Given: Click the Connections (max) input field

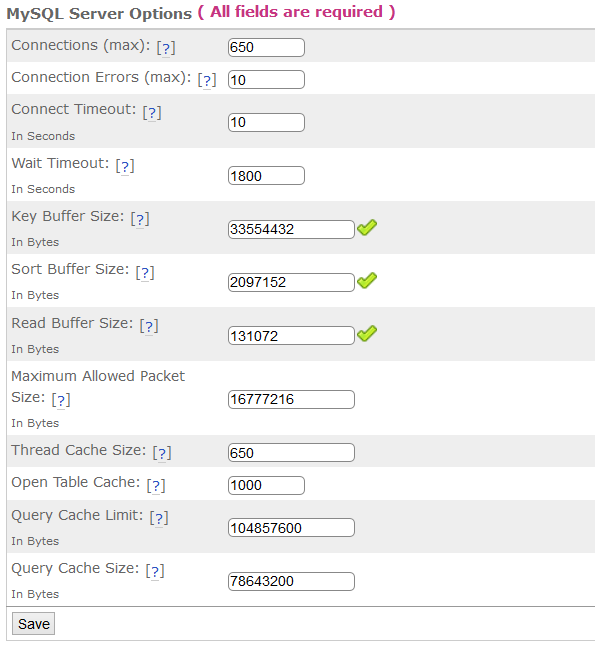Looking at the screenshot, I should 266,47.
